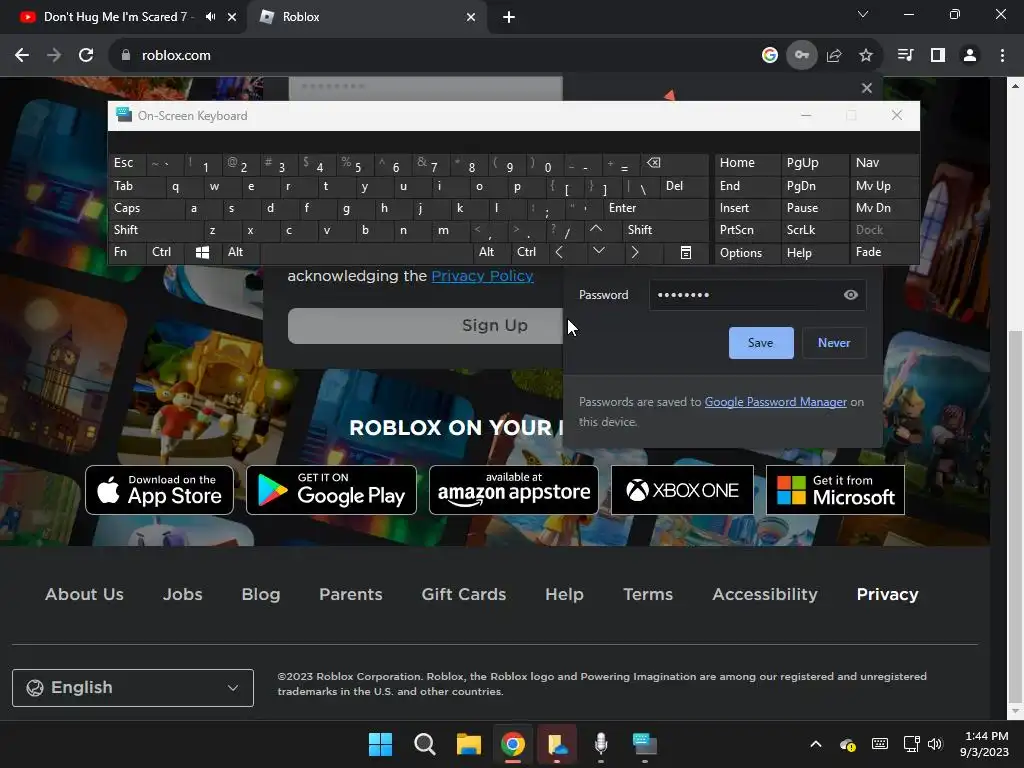Open the tab search chevron
The height and width of the screenshot is (768, 1024).
(863, 14)
